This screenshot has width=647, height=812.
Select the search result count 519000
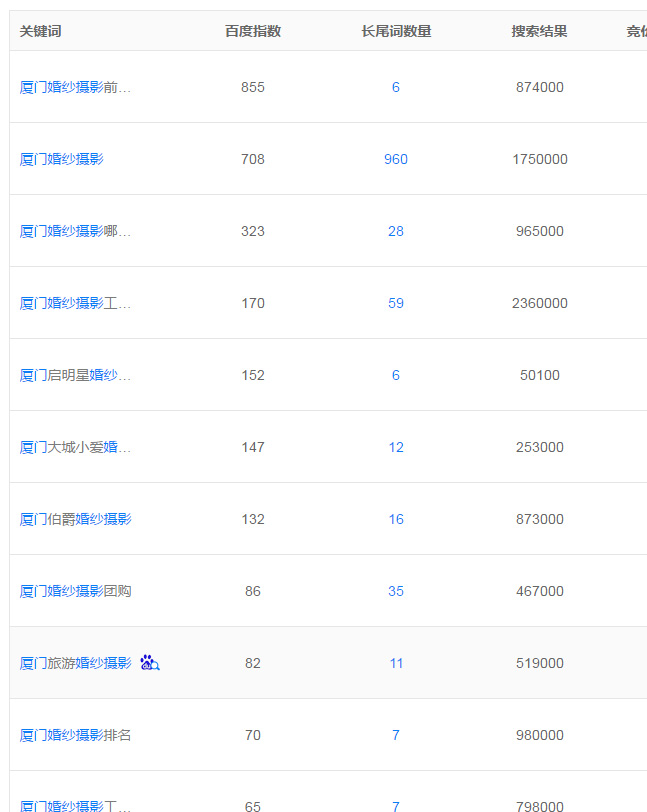tap(540, 663)
